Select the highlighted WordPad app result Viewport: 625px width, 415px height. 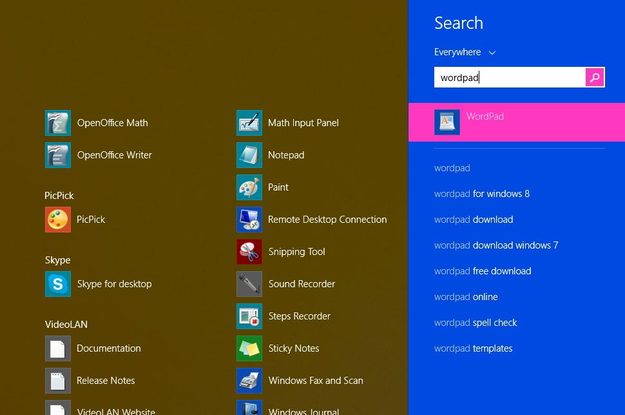coord(517,122)
